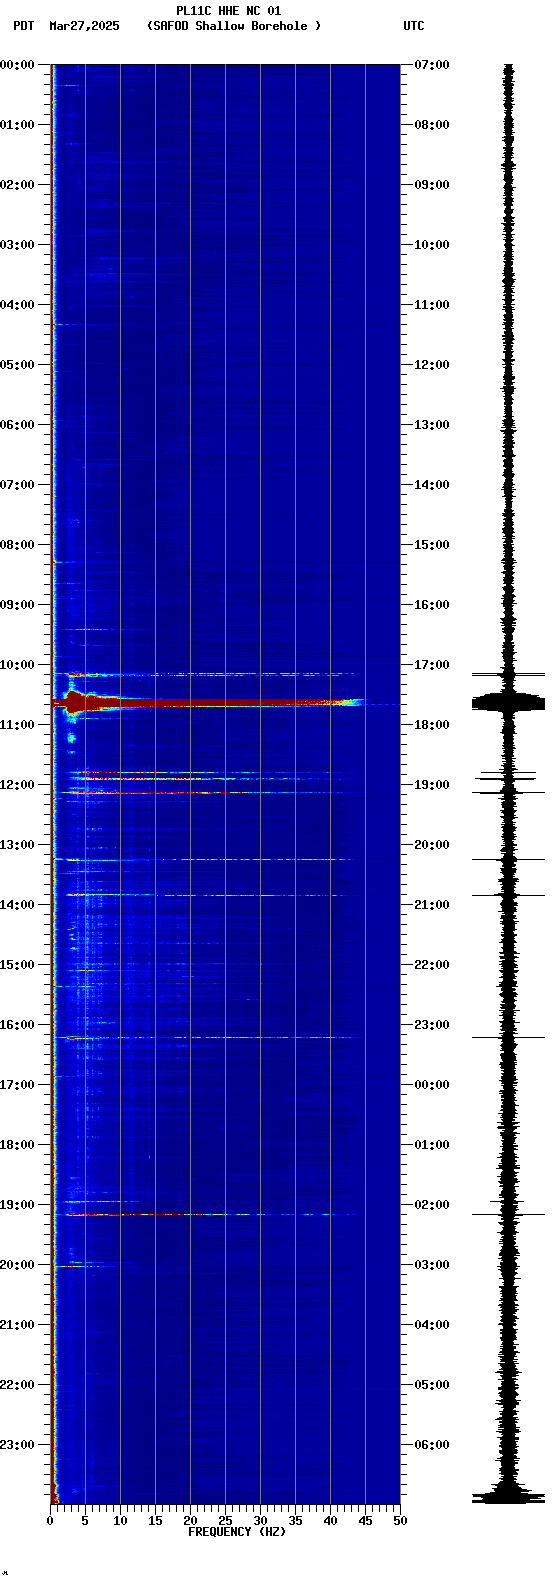Click the 17:00 PDT time label
Viewport: 552px width, 1584px height.
coord(17,1085)
